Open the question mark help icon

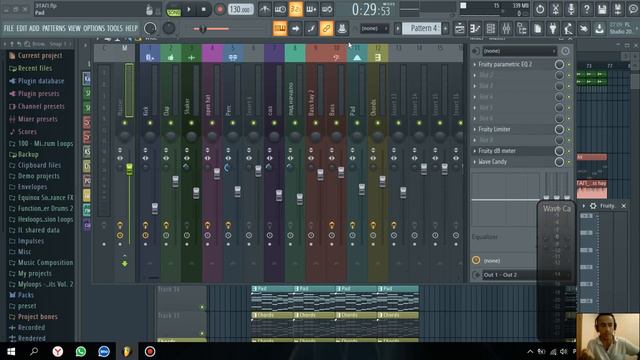coord(587,9)
